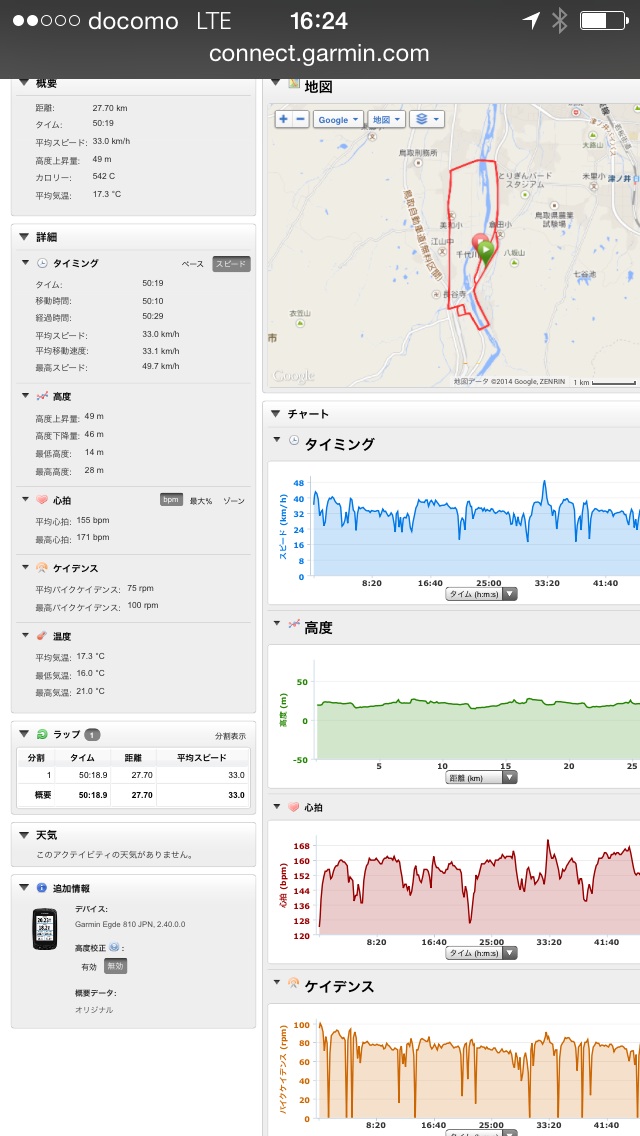The image size is (640, 1136).
Task: Open the 地図 map type dropdown
Action: pyautogui.click(x=386, y=120)
